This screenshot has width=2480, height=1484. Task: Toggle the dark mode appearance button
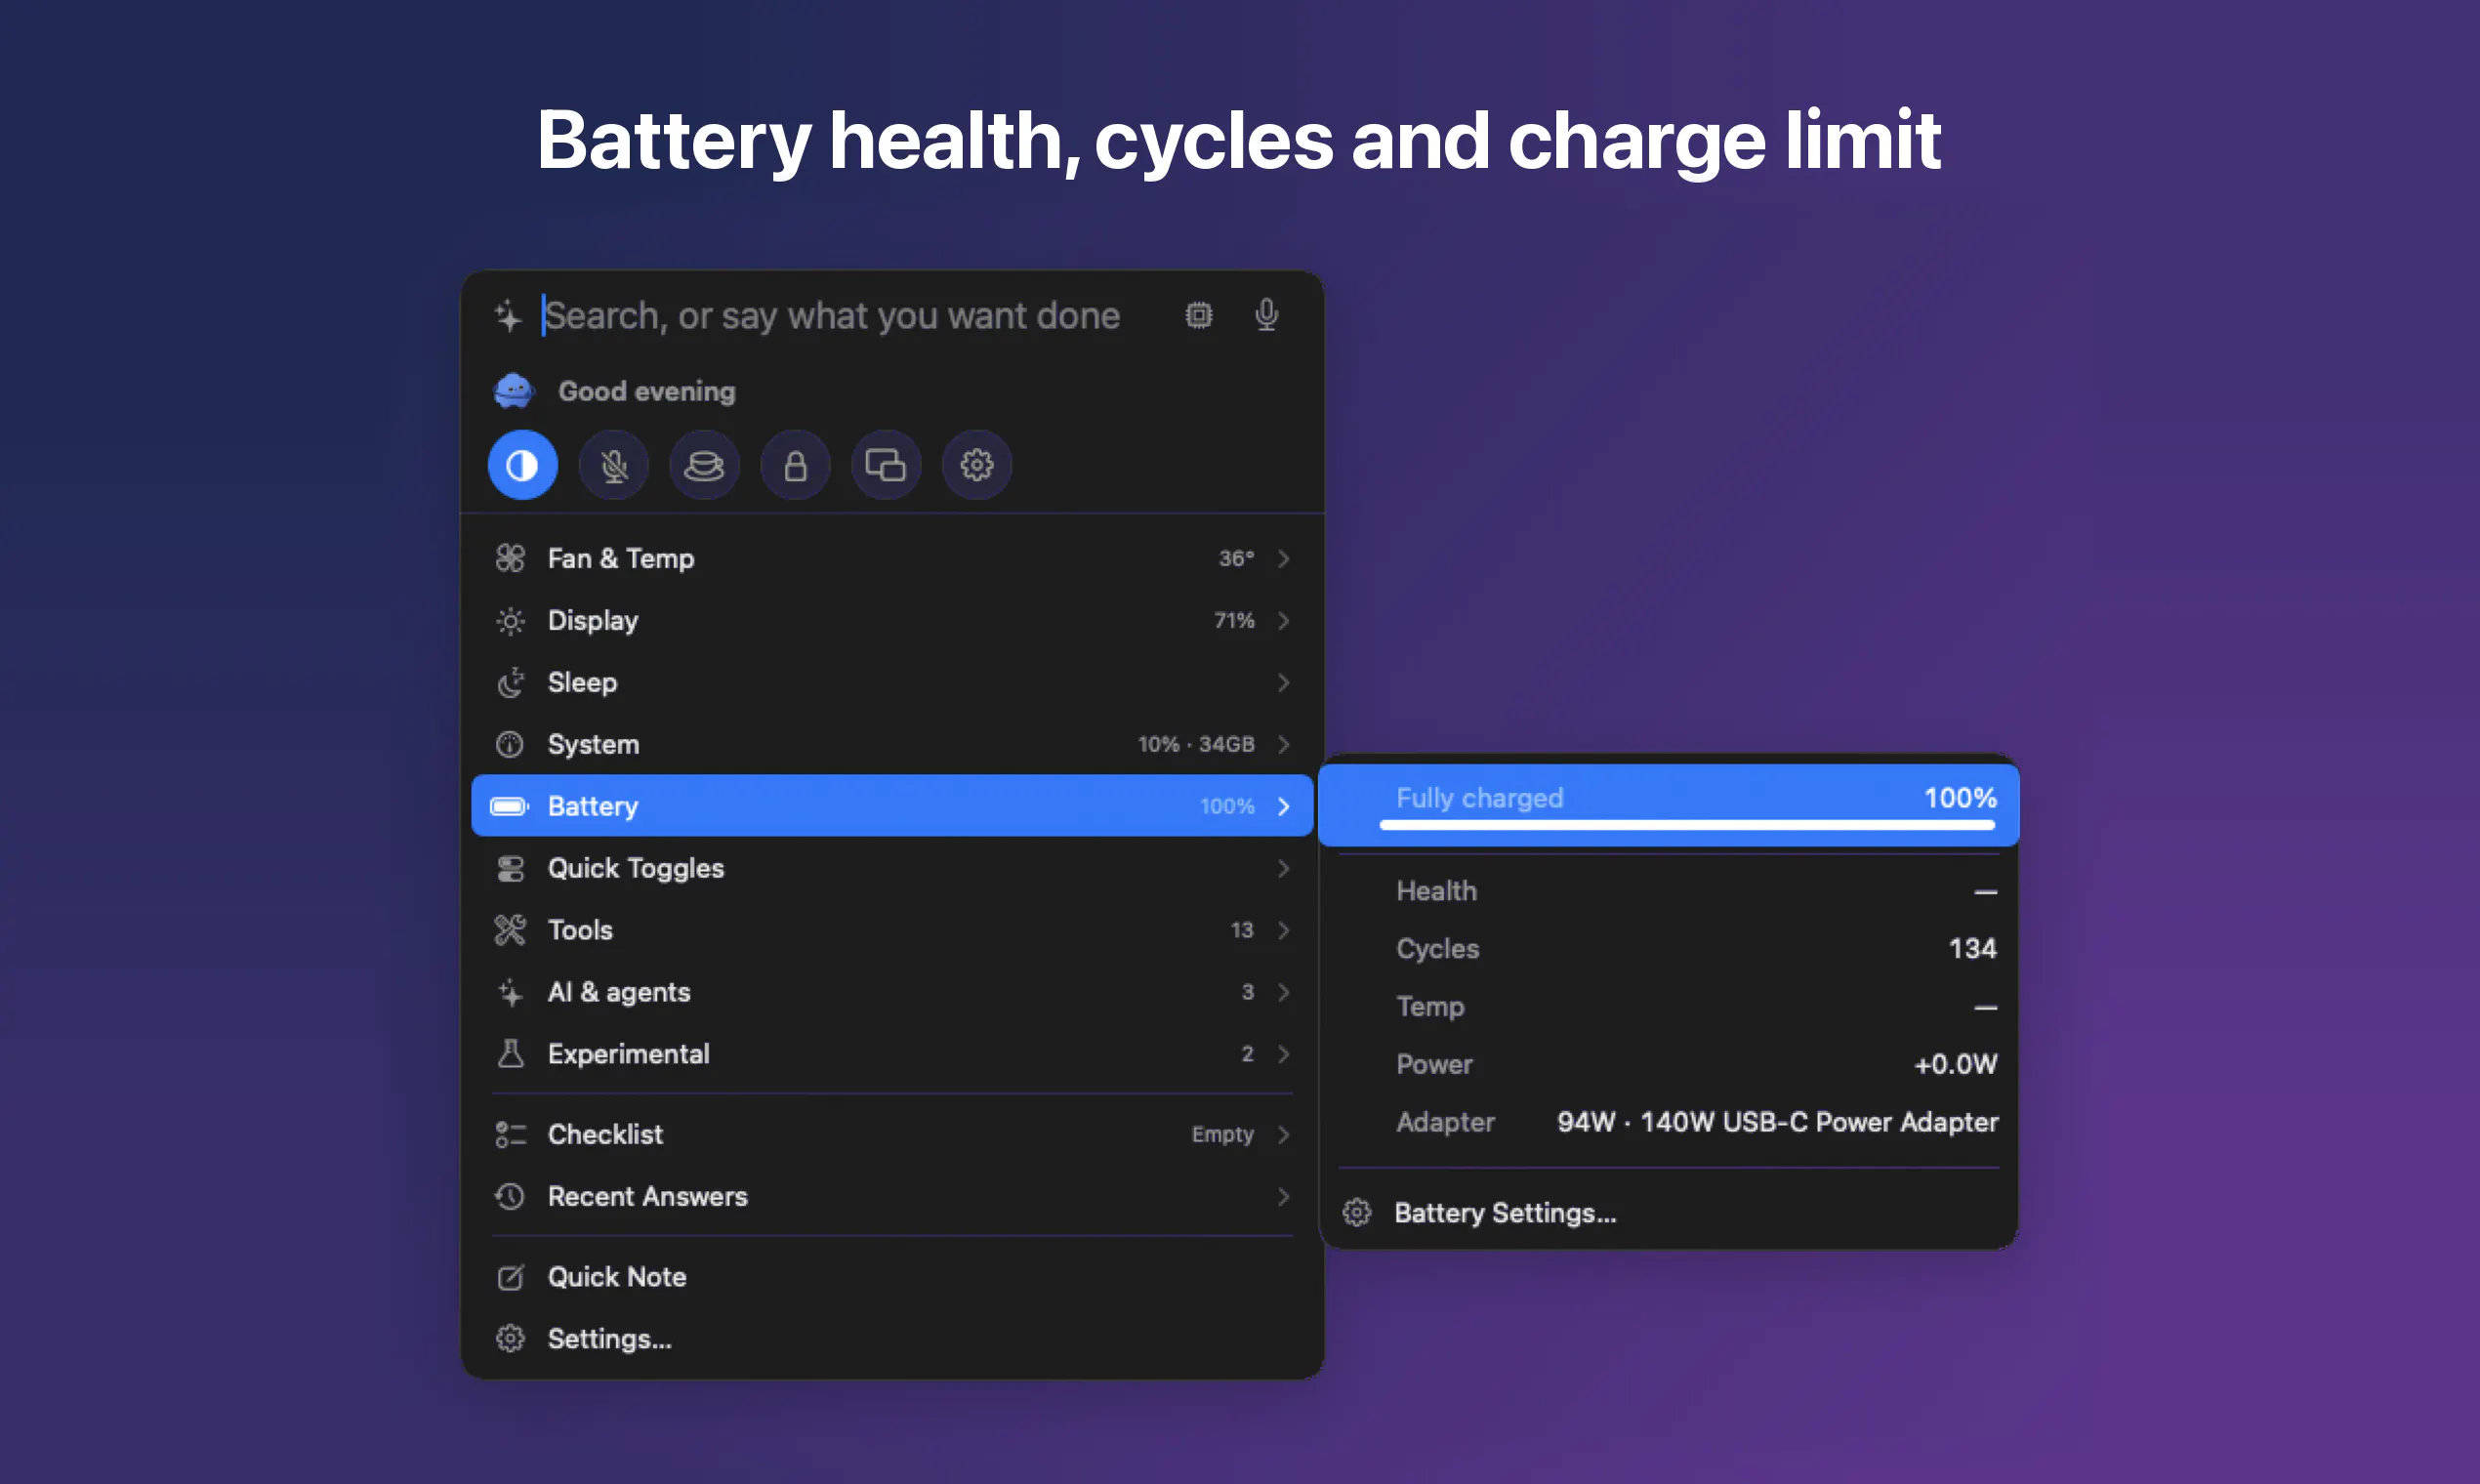pyautogui.click(x=522, y=465)
